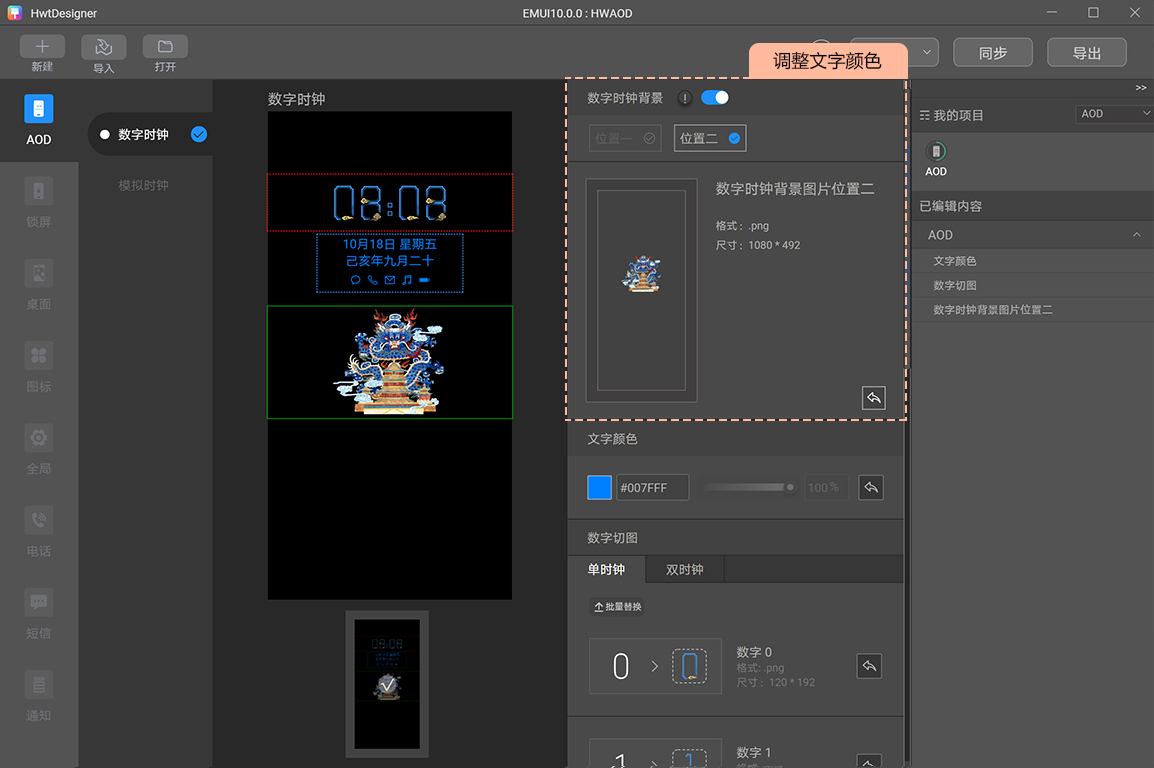Reset the background image with undo arrow
Screen dimensions: 1154x768
[x=874, y=398]
